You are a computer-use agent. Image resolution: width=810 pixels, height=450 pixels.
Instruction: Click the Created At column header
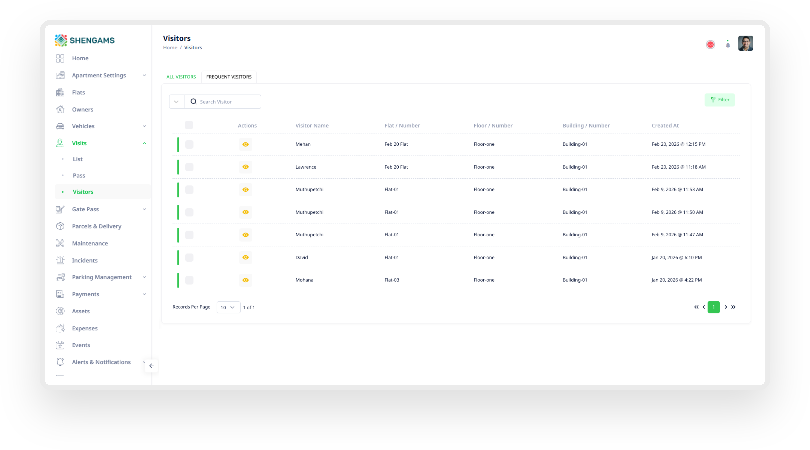coord(665,126)
